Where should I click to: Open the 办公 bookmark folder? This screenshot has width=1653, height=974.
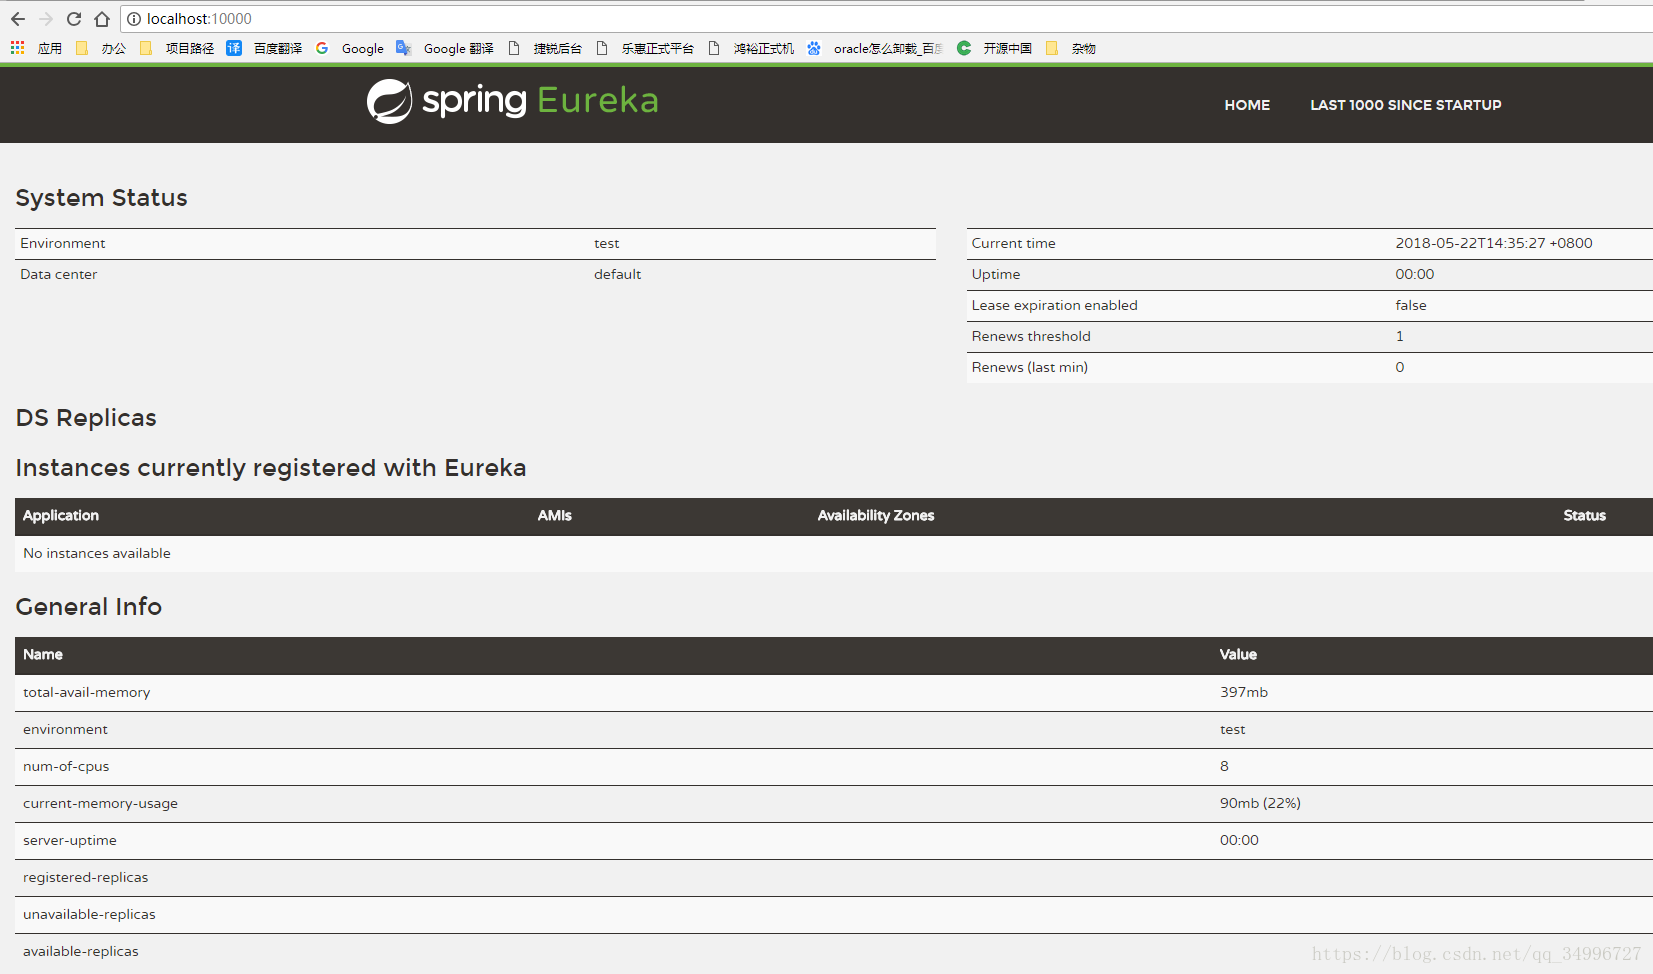coord(102,48)
